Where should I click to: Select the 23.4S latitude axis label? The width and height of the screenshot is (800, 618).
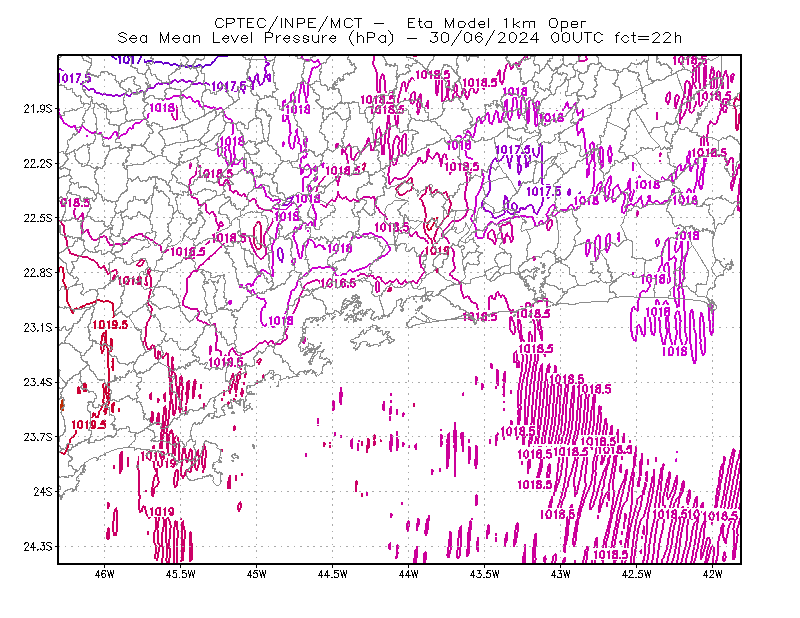coord(38,382)
